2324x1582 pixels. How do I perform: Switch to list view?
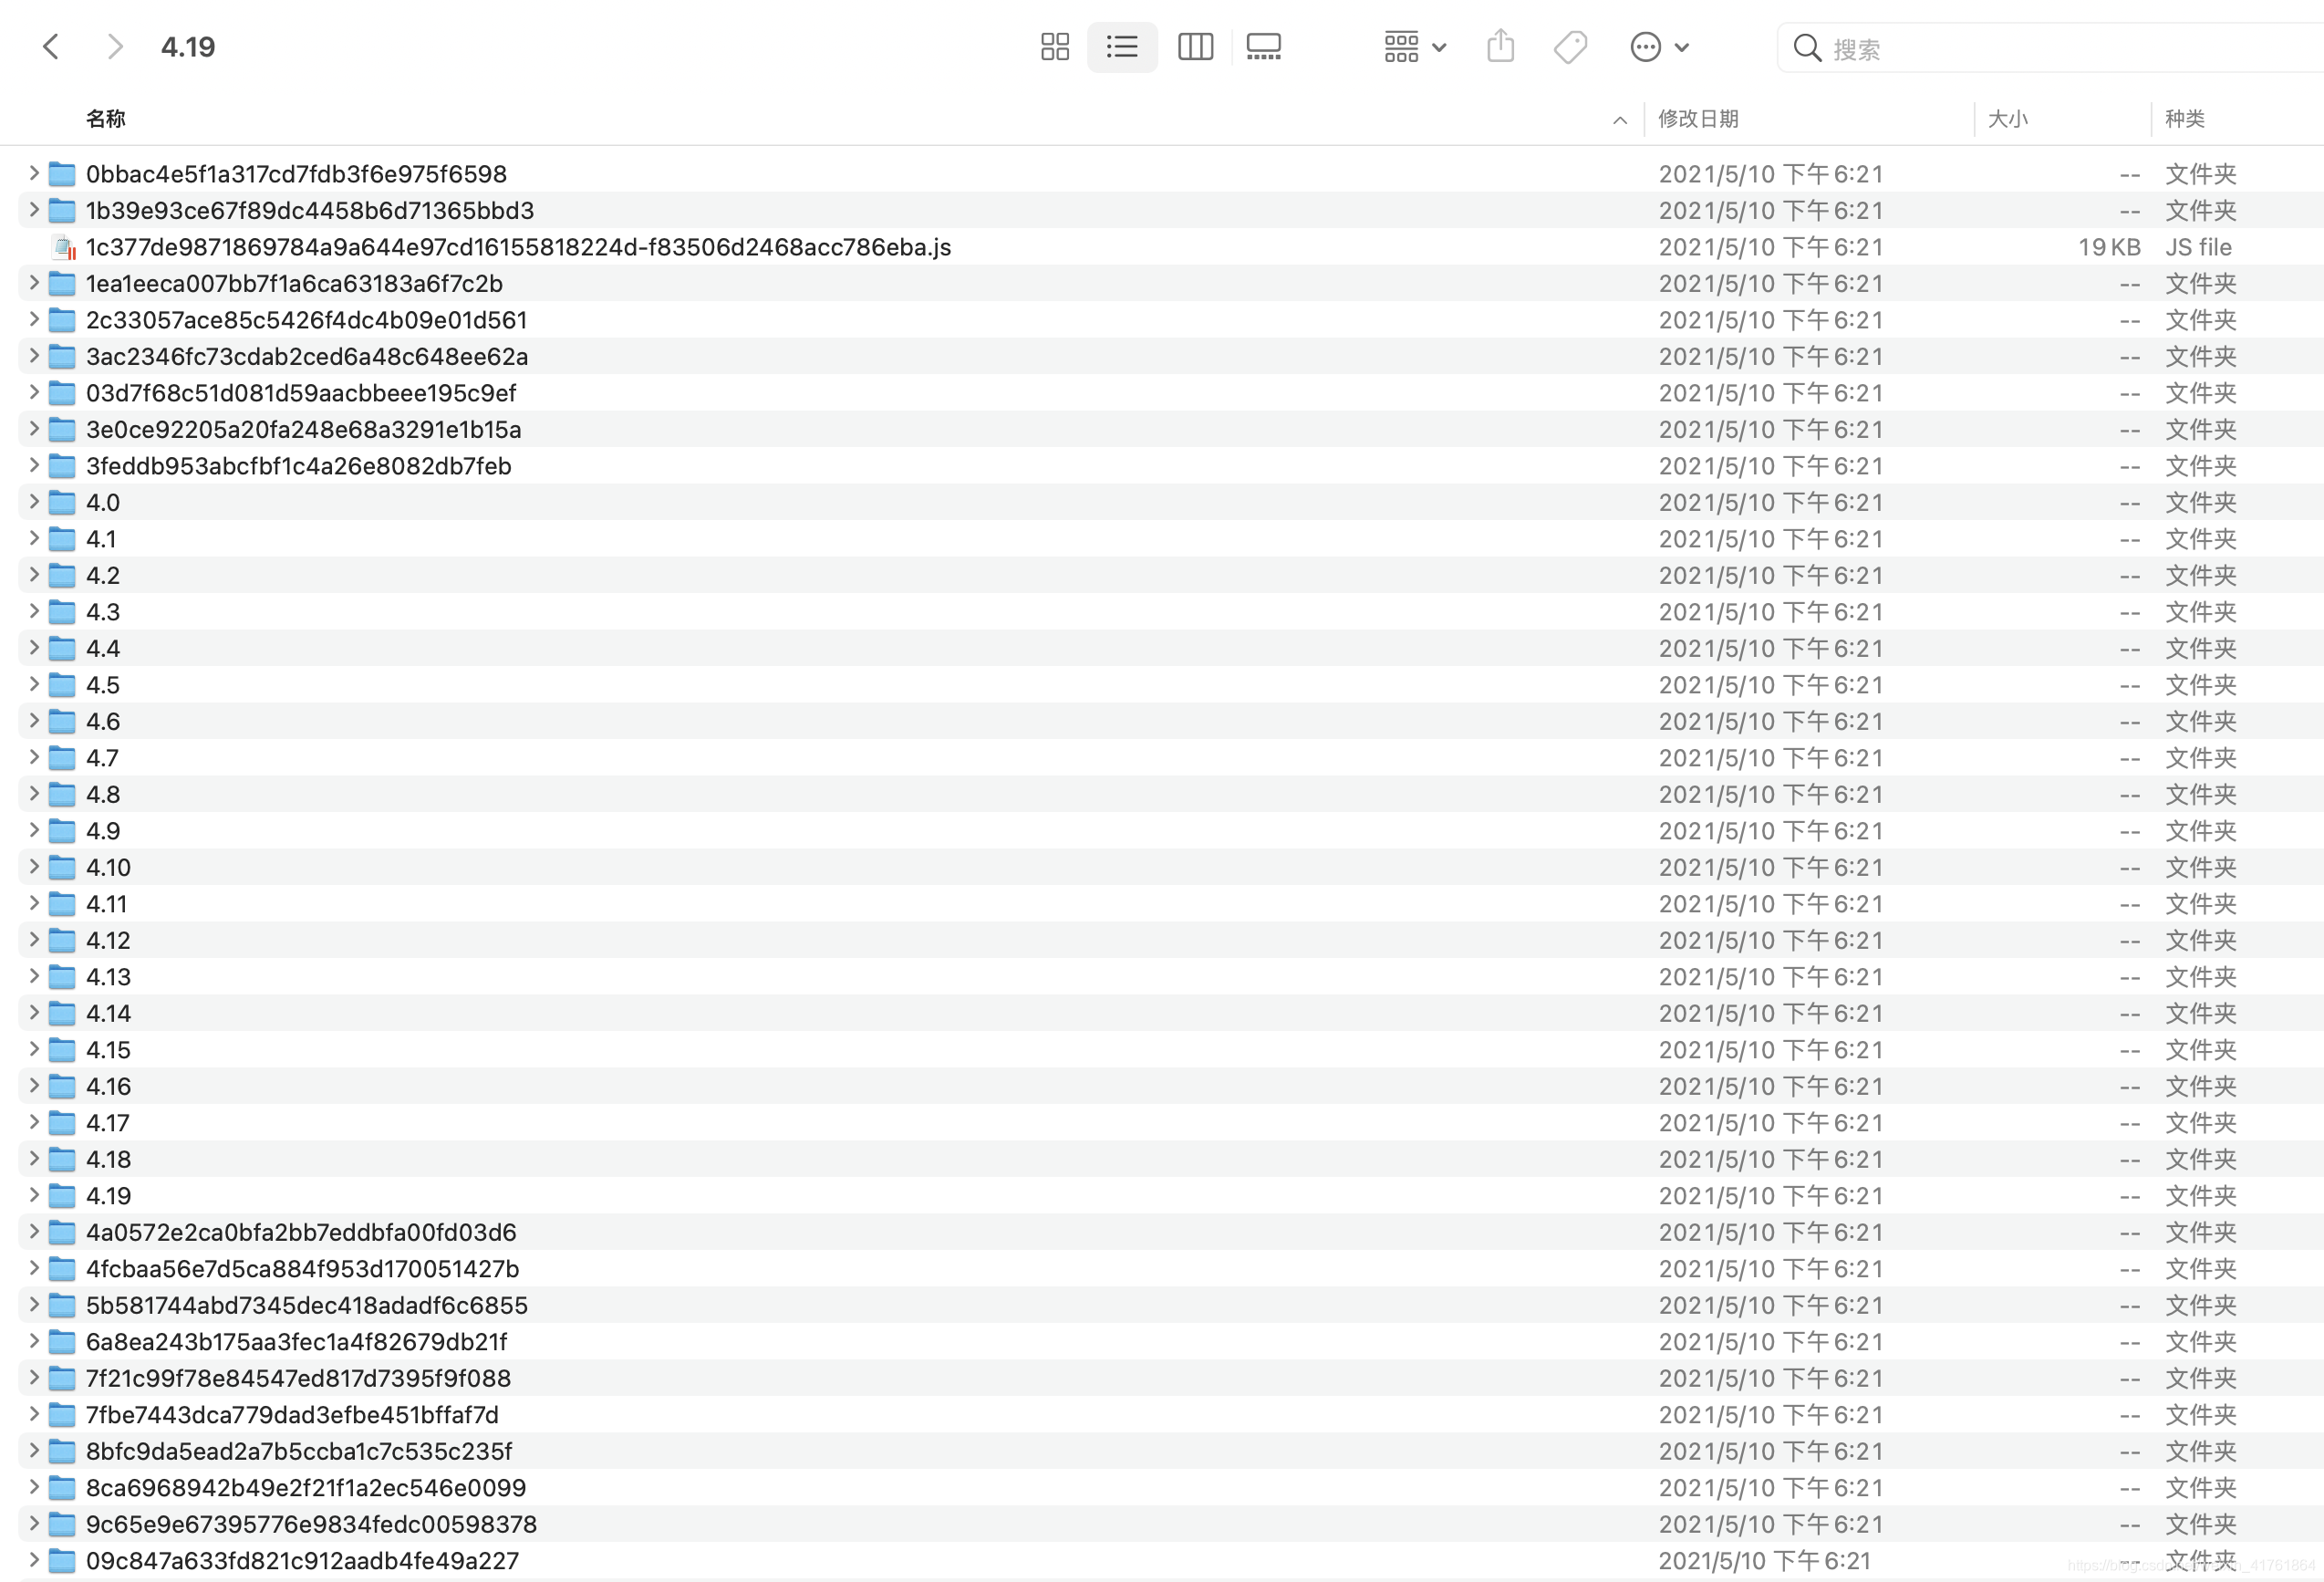(x=1121, y=47)
